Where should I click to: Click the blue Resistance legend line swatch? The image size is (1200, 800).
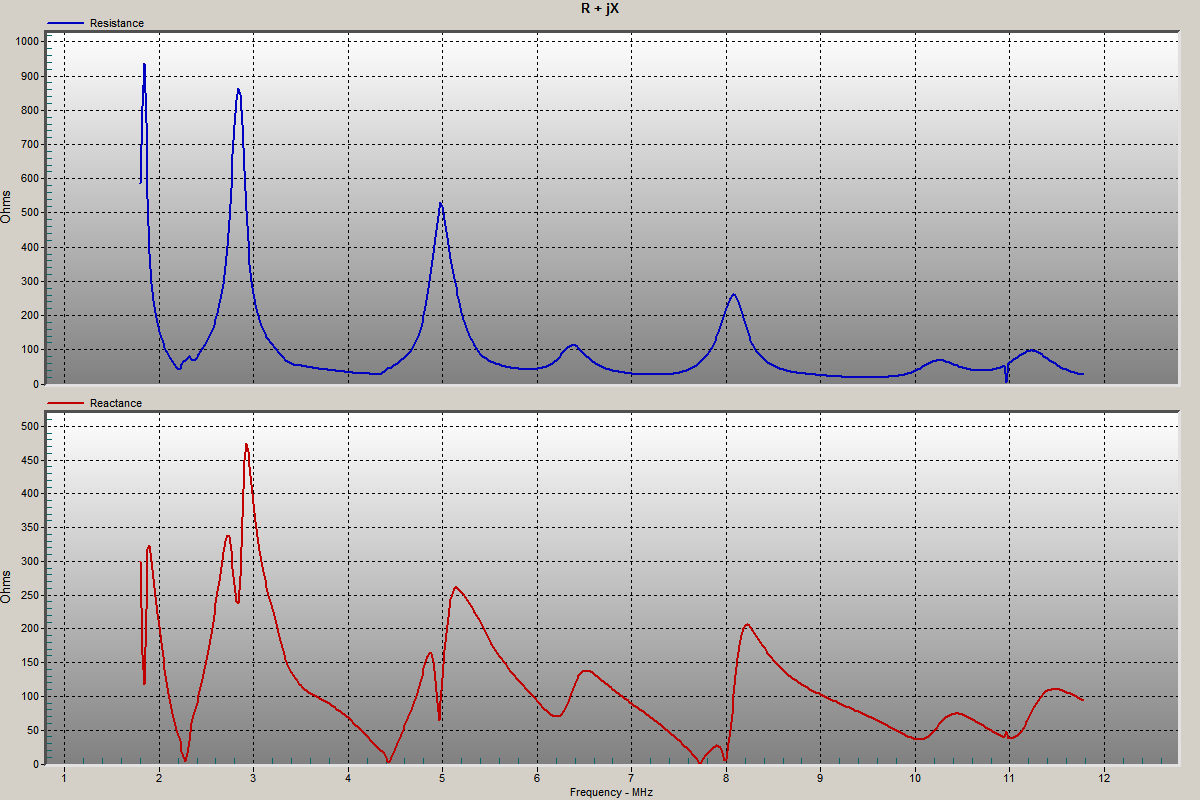coord(66,23)
